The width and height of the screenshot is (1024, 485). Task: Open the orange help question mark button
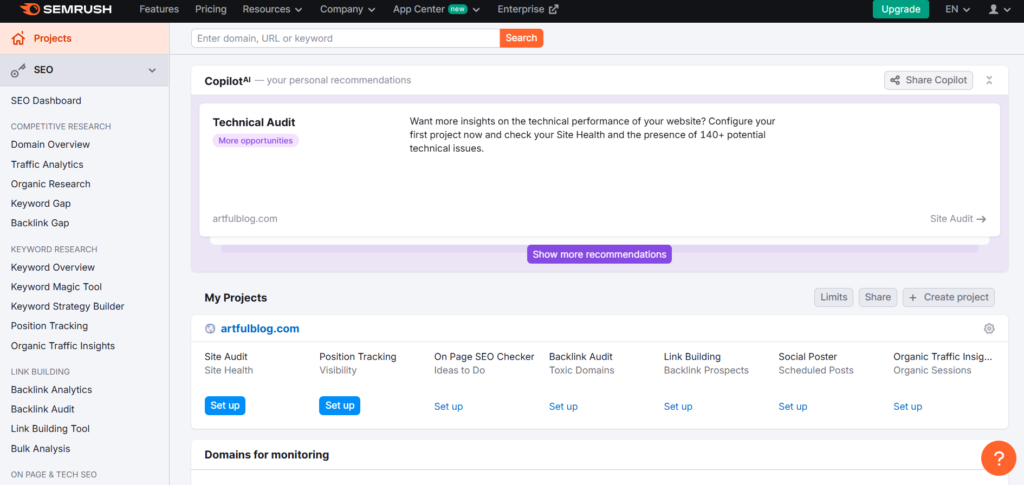click(x=999, y=458)
